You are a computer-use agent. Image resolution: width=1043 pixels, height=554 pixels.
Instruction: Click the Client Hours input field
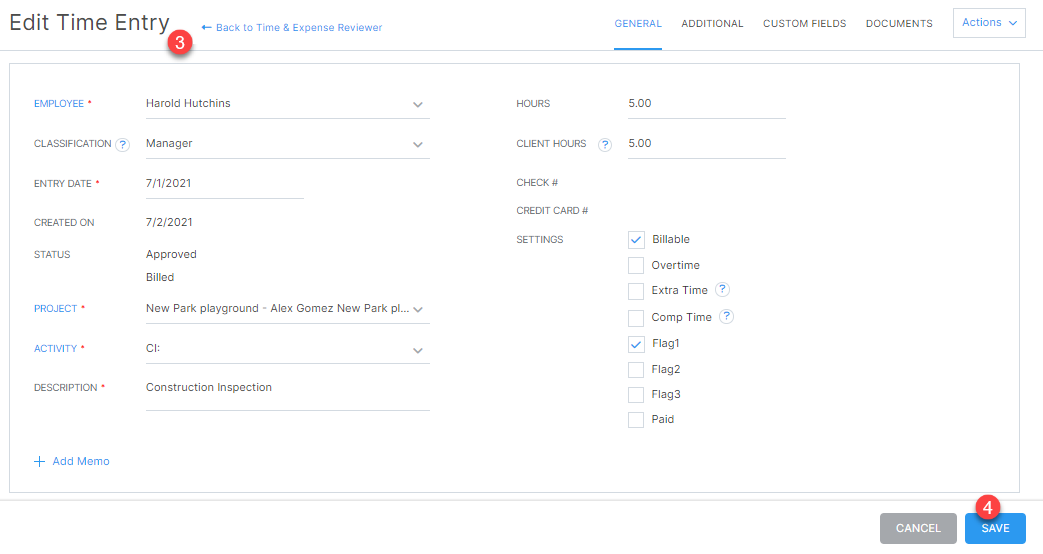(x=706, y=144)
